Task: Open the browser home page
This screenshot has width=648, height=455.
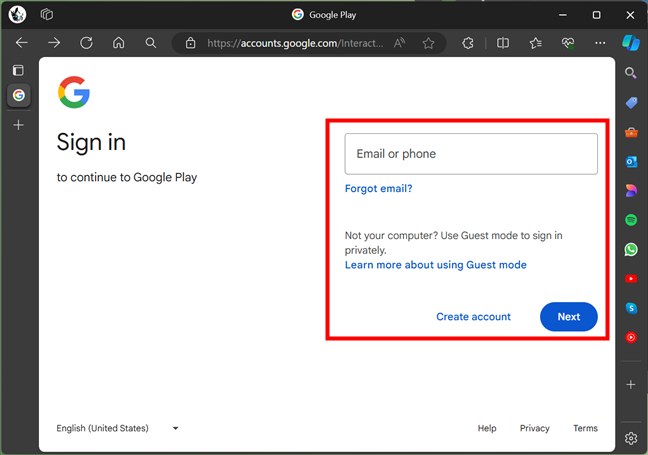Action: pos(119,43)
